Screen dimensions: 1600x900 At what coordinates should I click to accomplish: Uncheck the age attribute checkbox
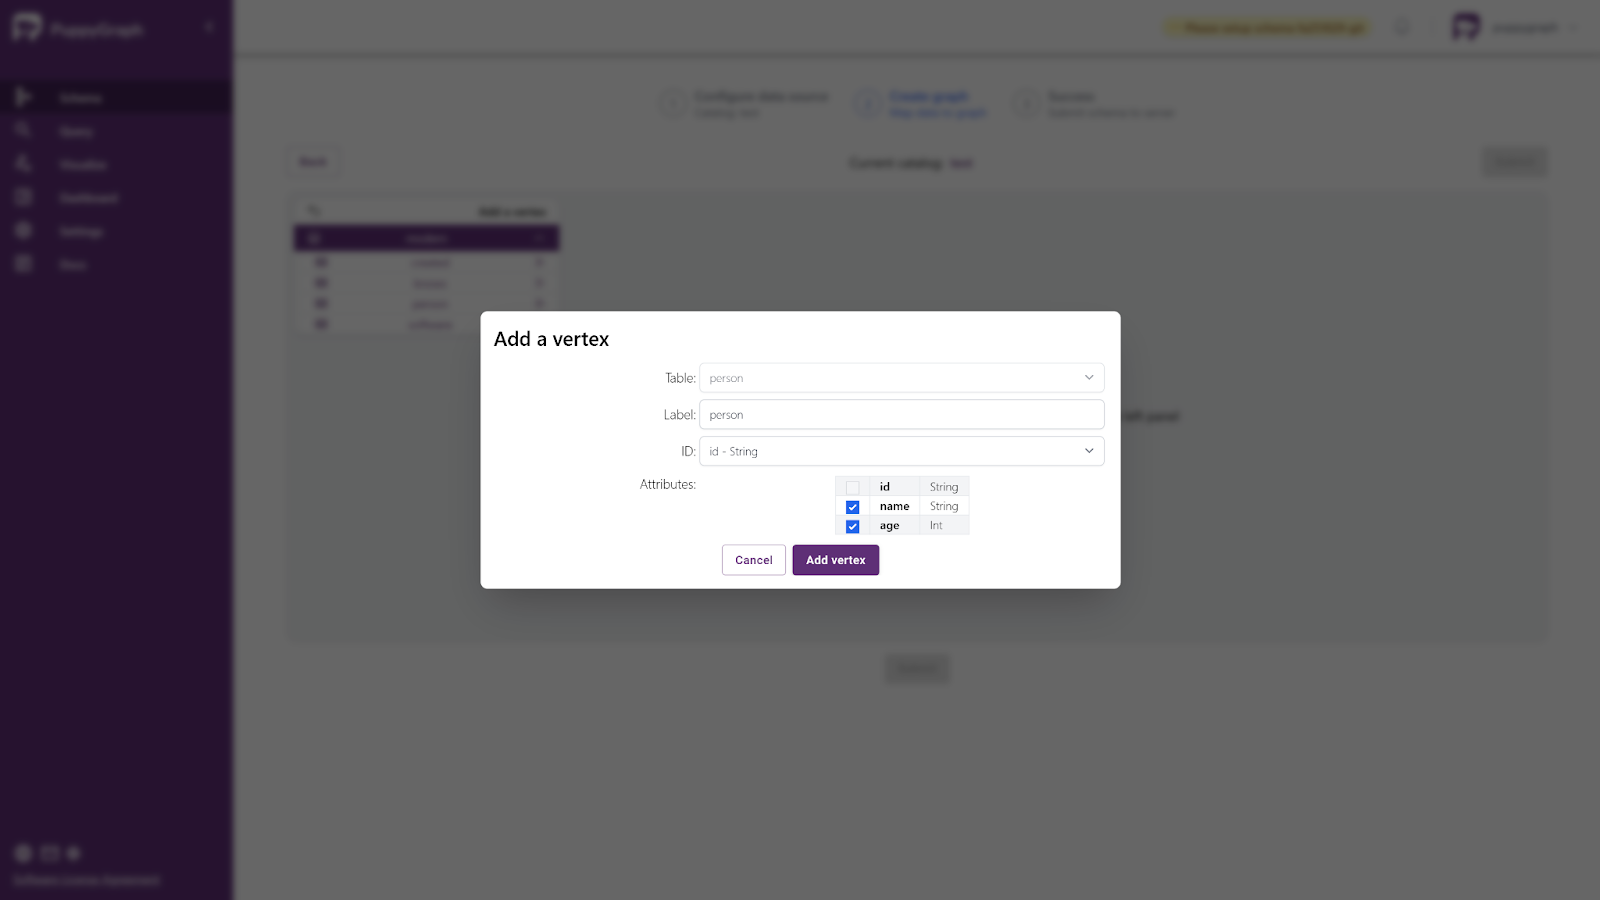coord(852,526)
